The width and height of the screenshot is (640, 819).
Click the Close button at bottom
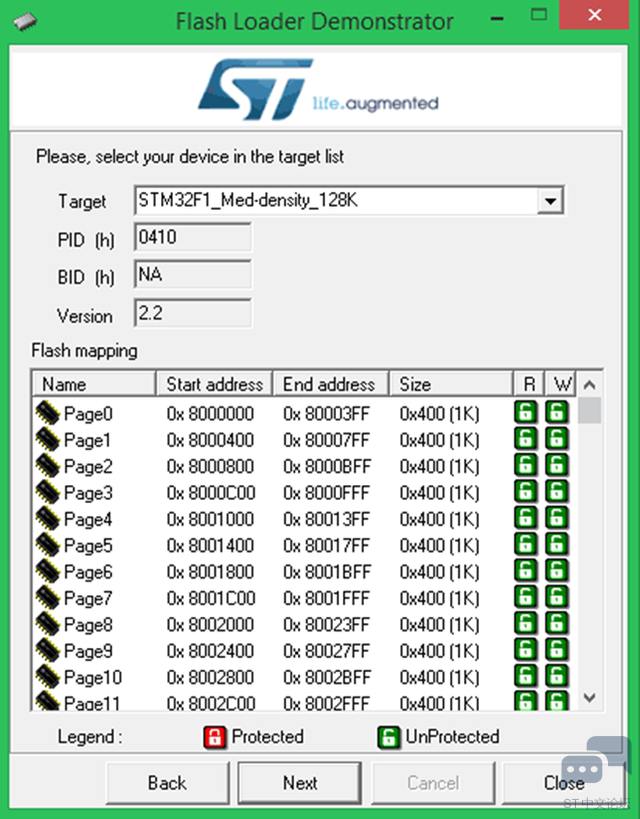click(x=563, y=783)
